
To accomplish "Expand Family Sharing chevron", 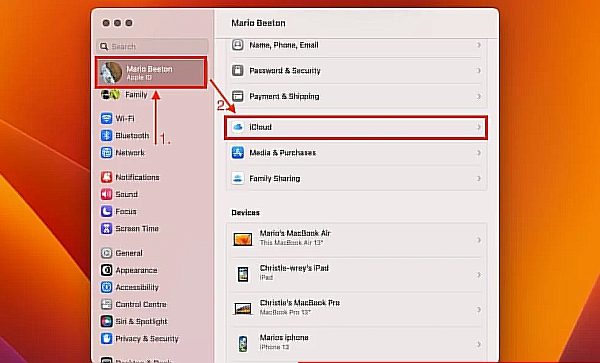I will click(x=479, y=178).
